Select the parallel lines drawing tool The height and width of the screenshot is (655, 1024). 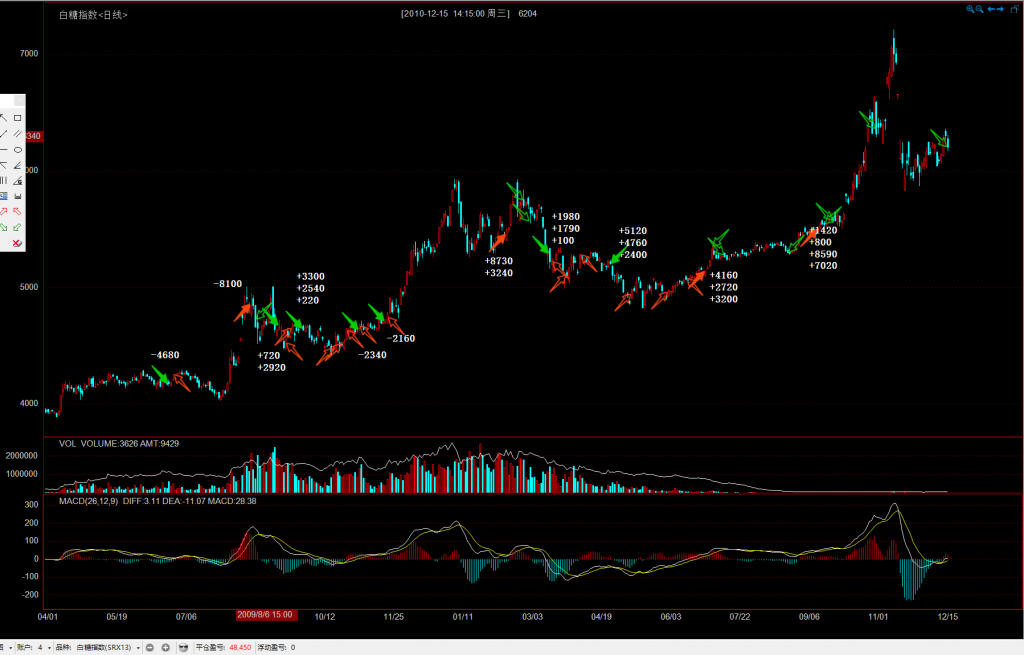coord(18,134)
